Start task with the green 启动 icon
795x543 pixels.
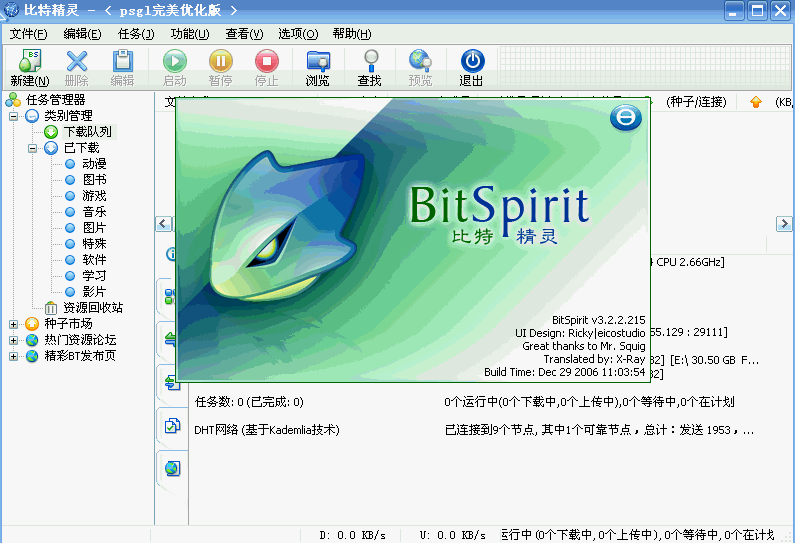click(x=174, y=61)
